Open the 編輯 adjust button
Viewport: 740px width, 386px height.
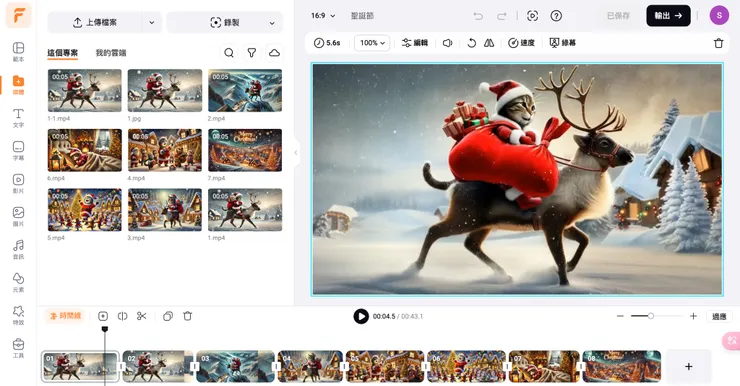415,43
